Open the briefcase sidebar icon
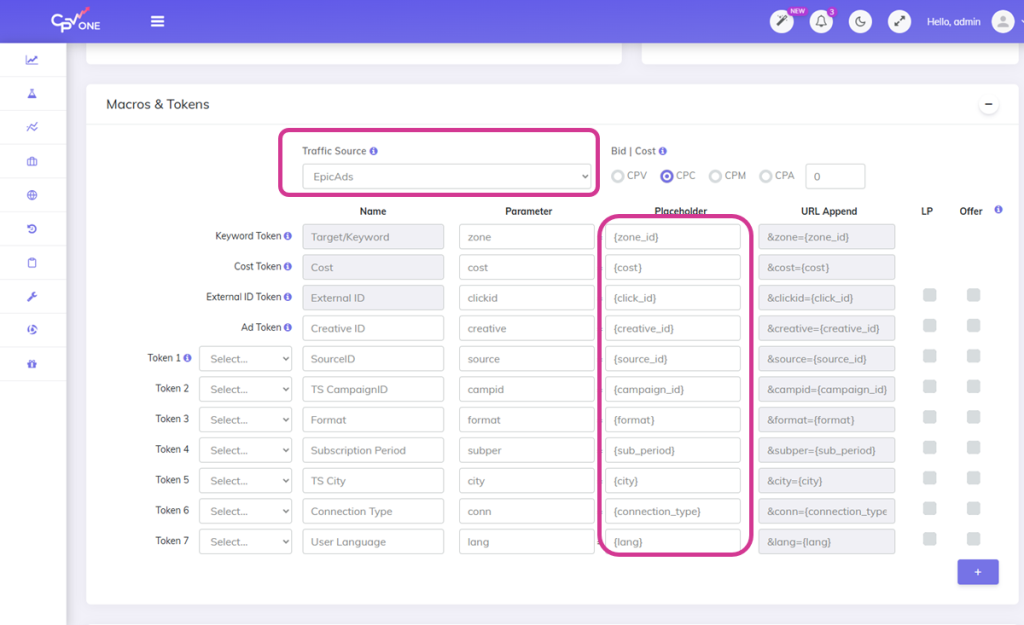Screen dimensions: 1024x625 pos(32,161)
